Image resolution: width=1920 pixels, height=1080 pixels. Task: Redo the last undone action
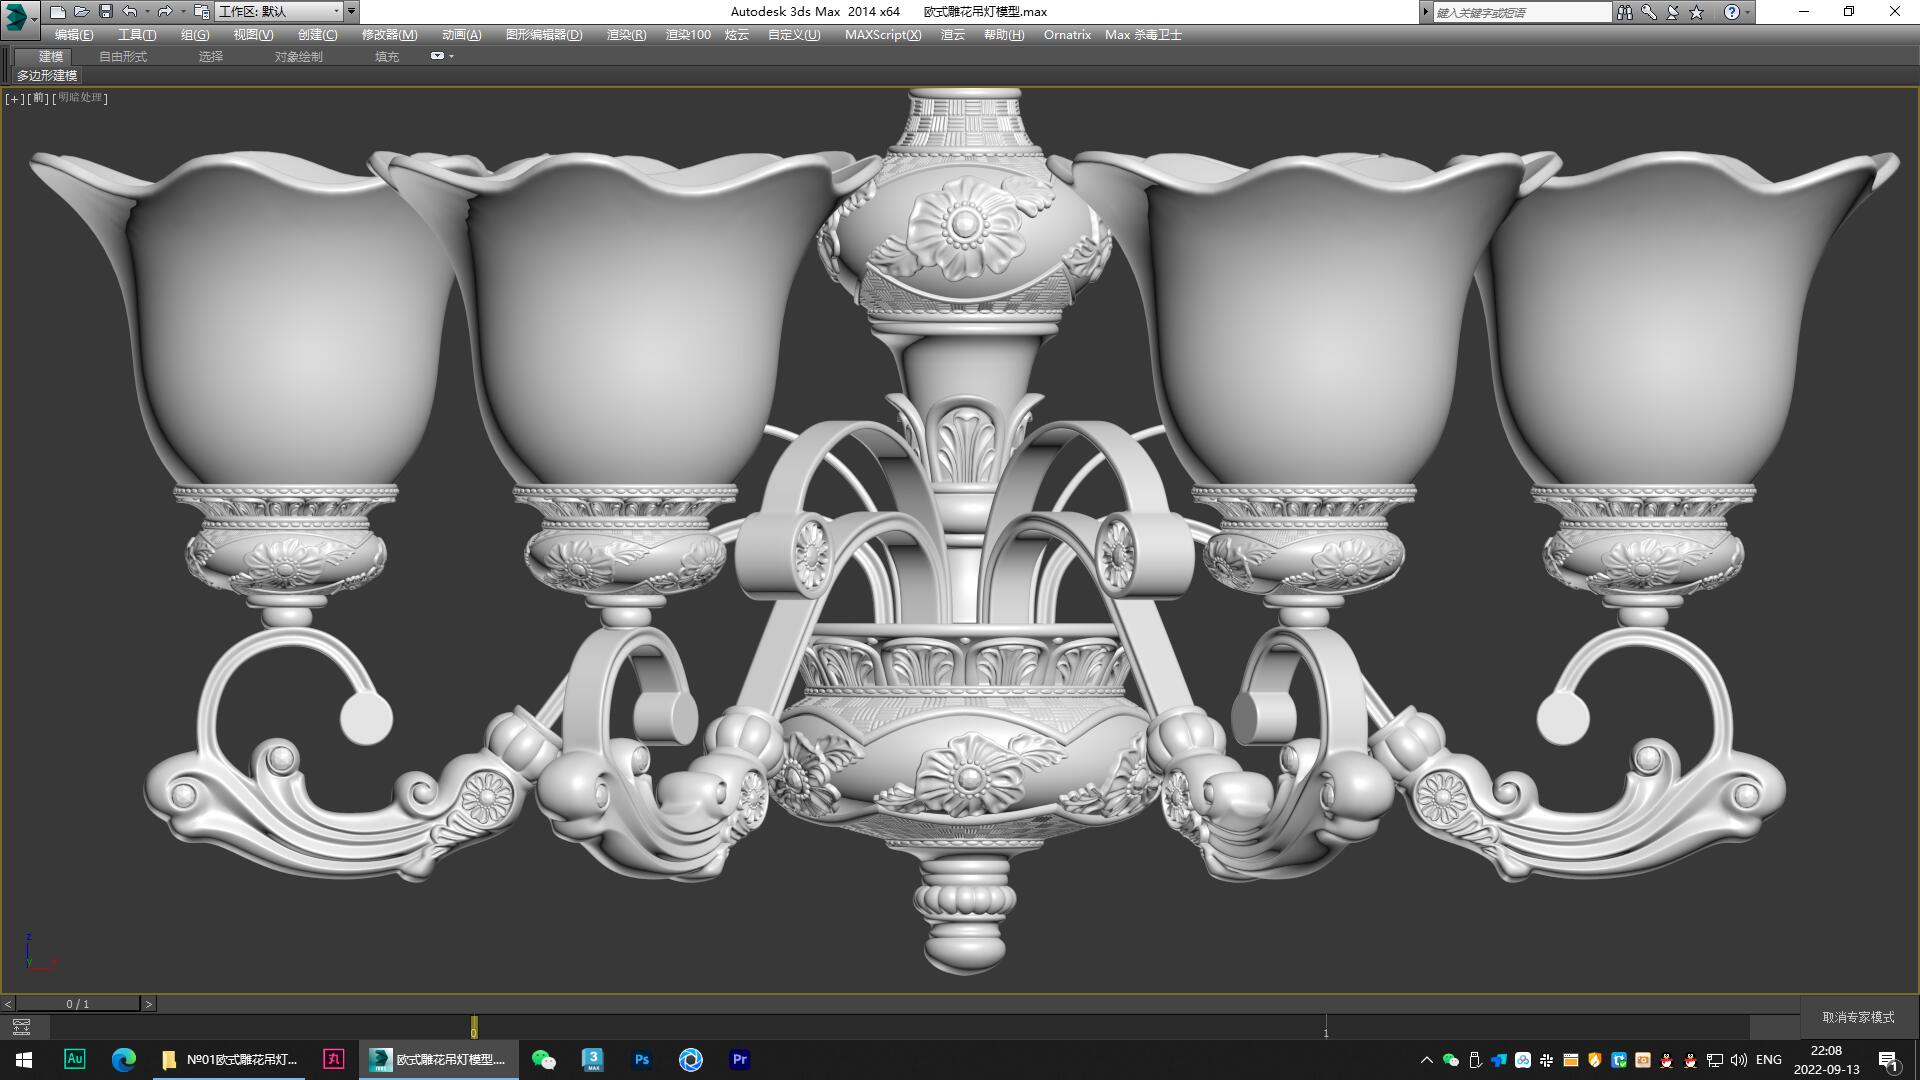(x=164, y=12)
